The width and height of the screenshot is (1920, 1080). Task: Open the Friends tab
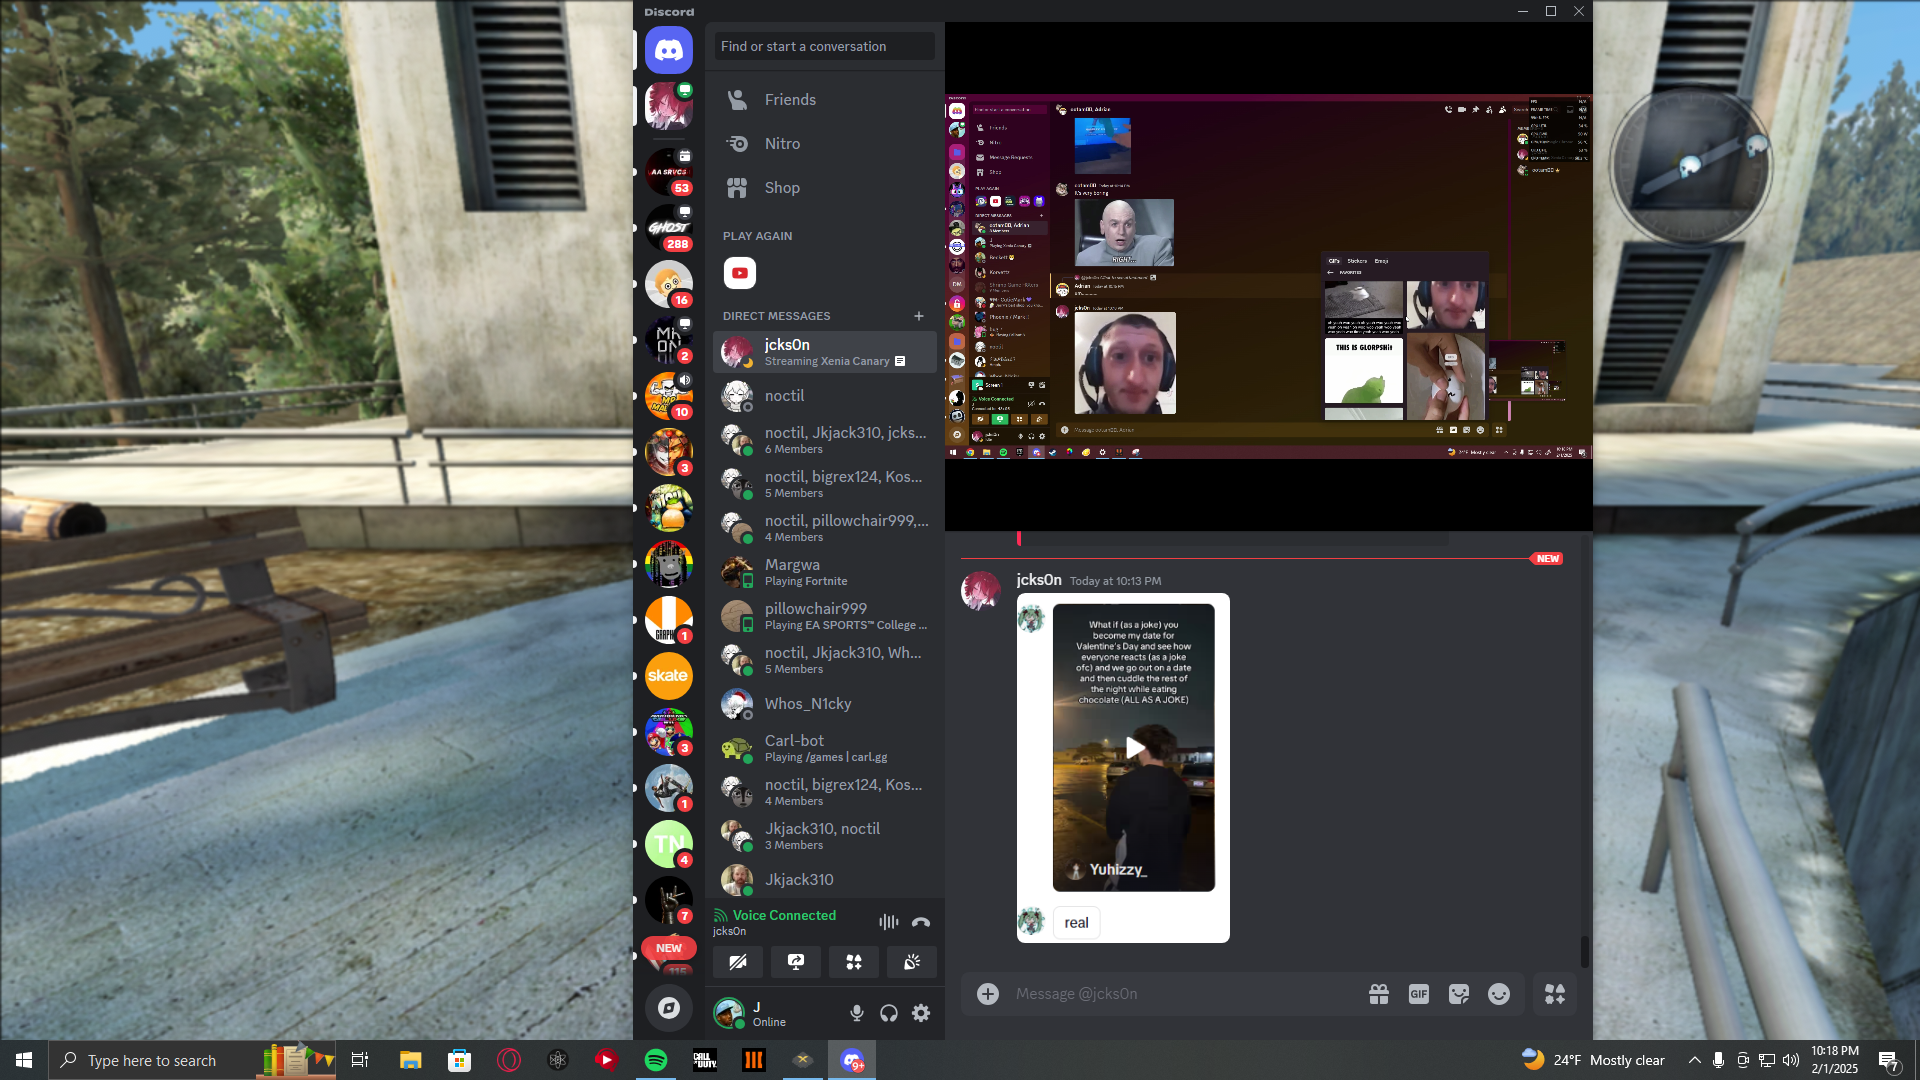click(x=790, y=100)
